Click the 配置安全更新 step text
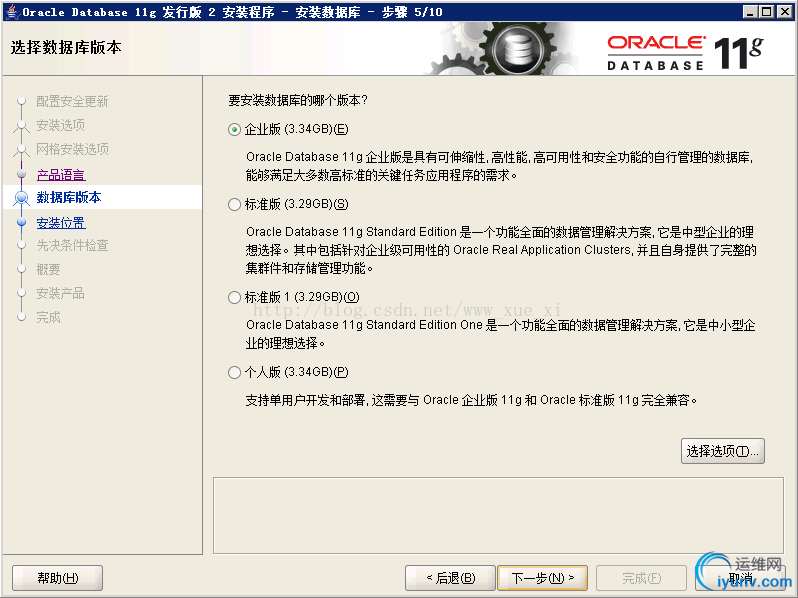The width and height of the screenshot is (798, 598). coord(72,101)
